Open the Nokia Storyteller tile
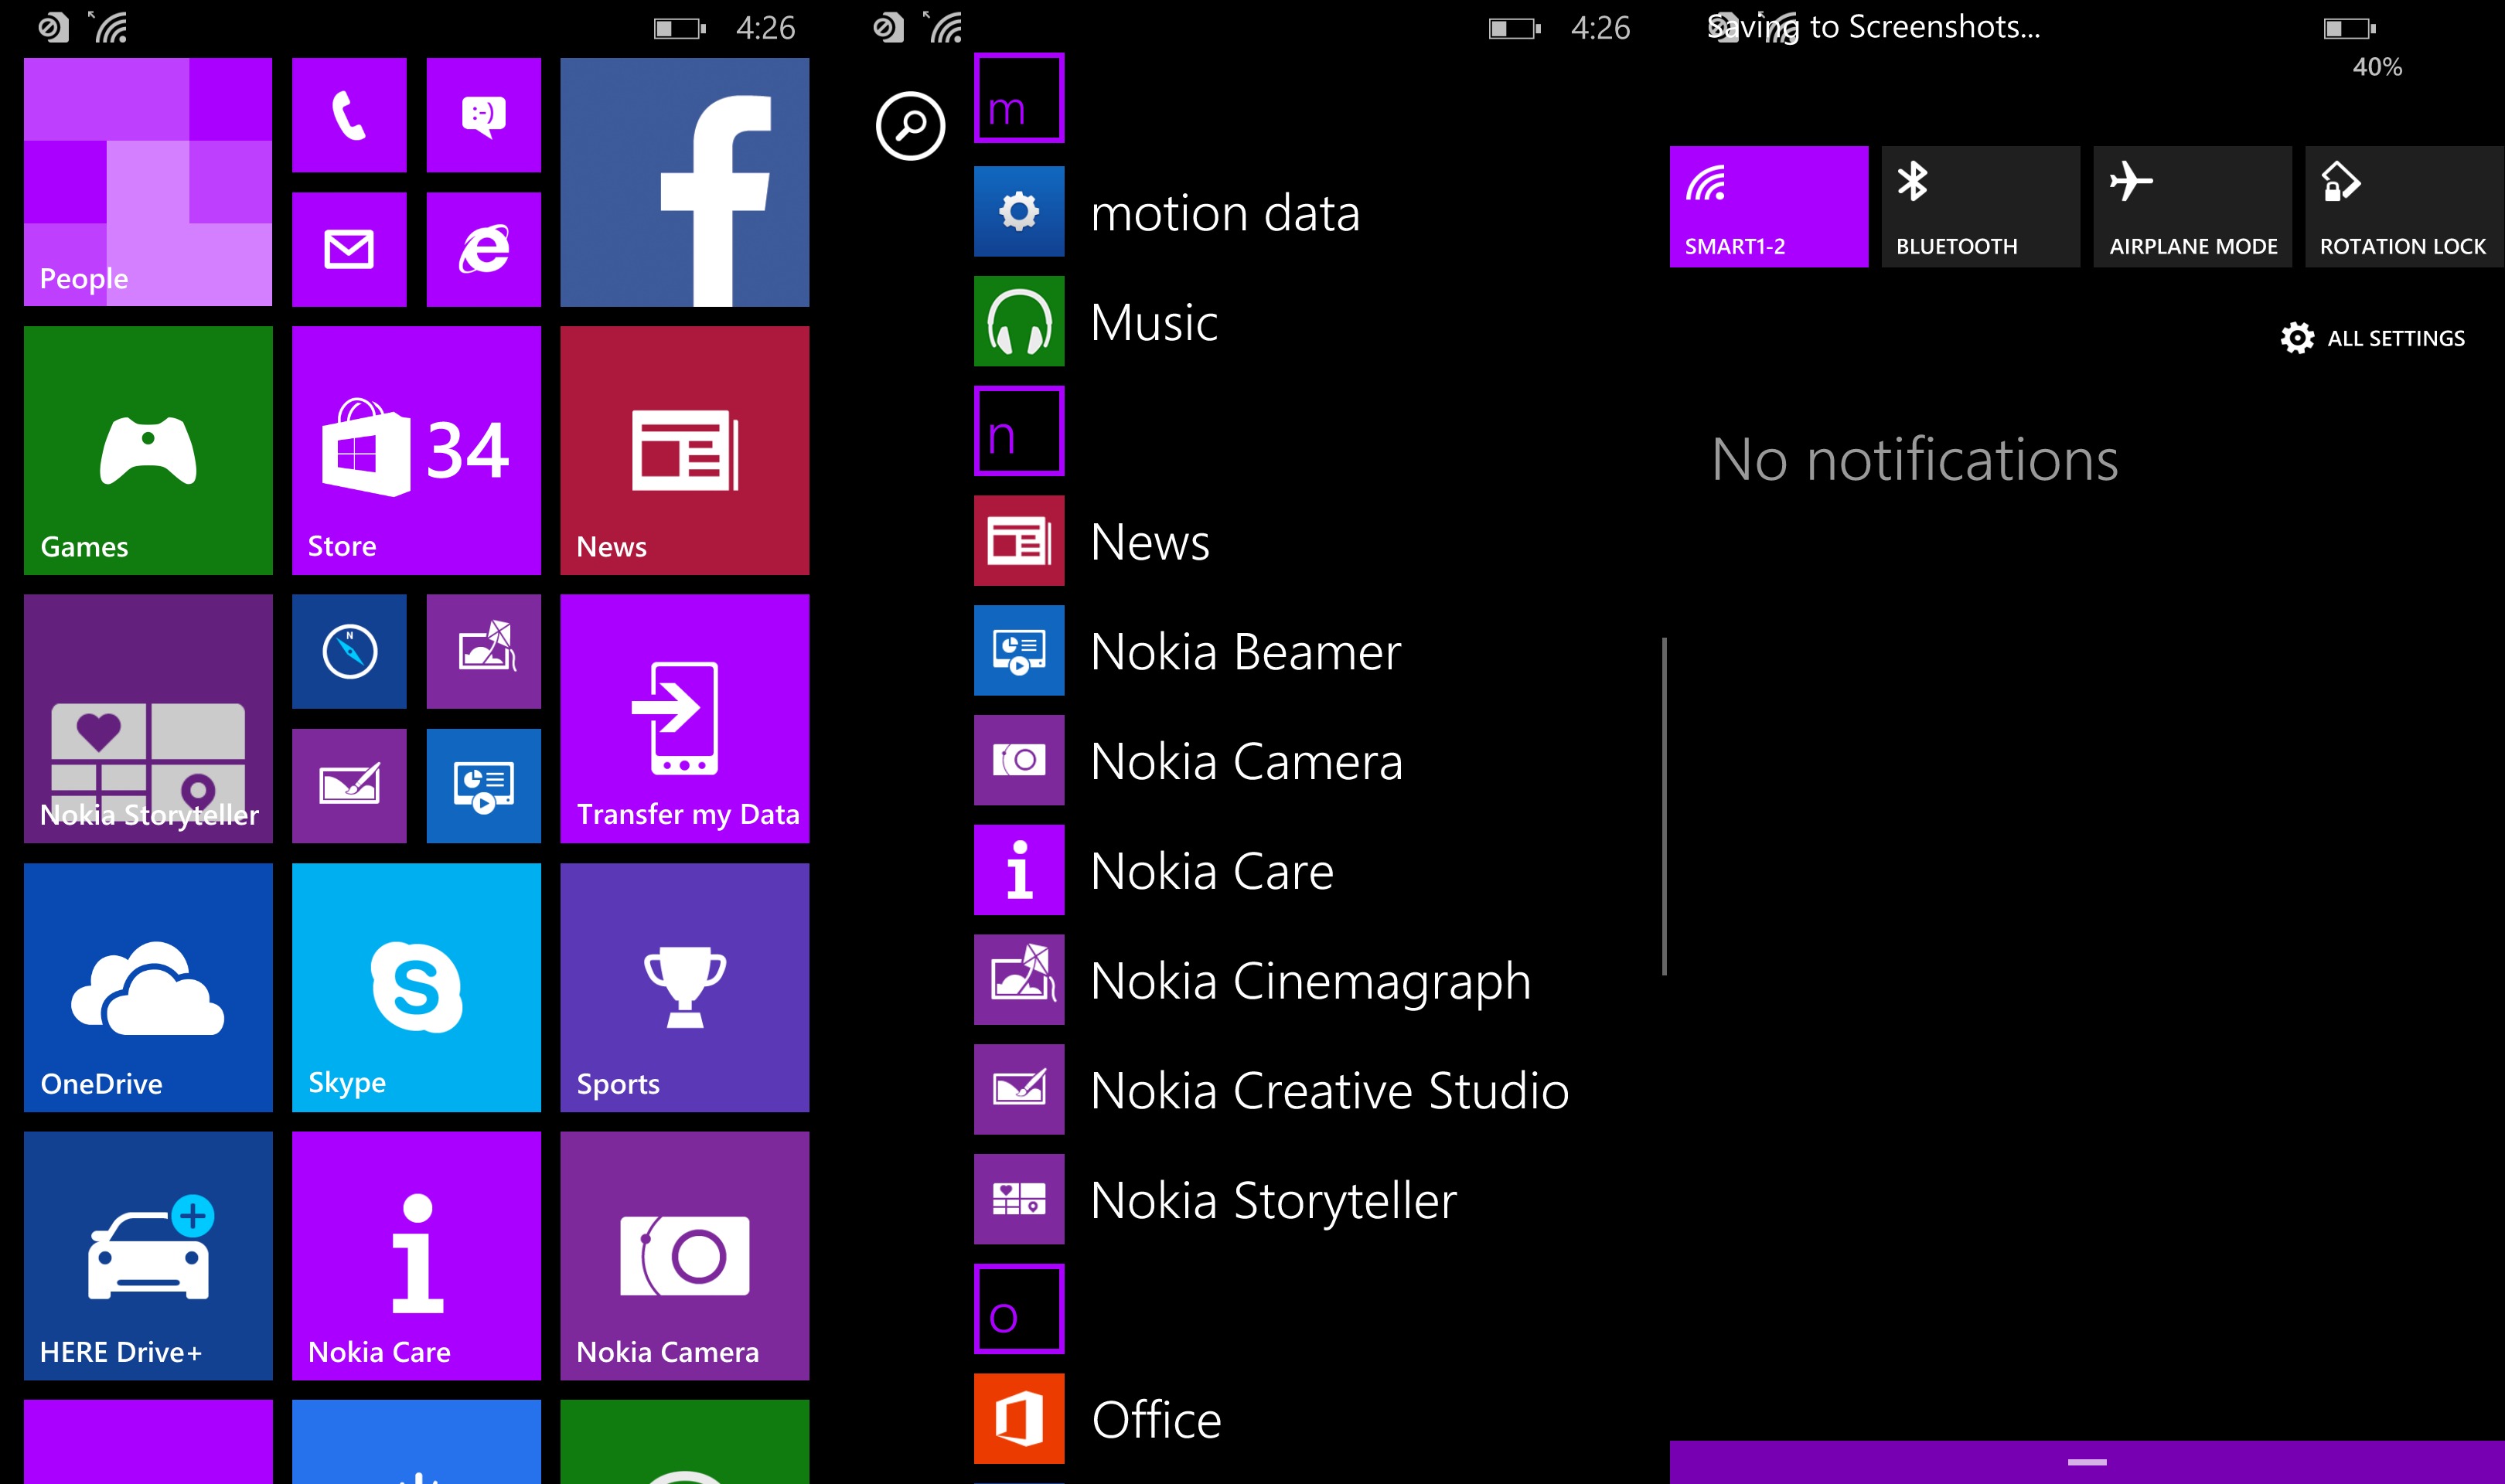The image size is (2505, 1484). pos(148,719)
